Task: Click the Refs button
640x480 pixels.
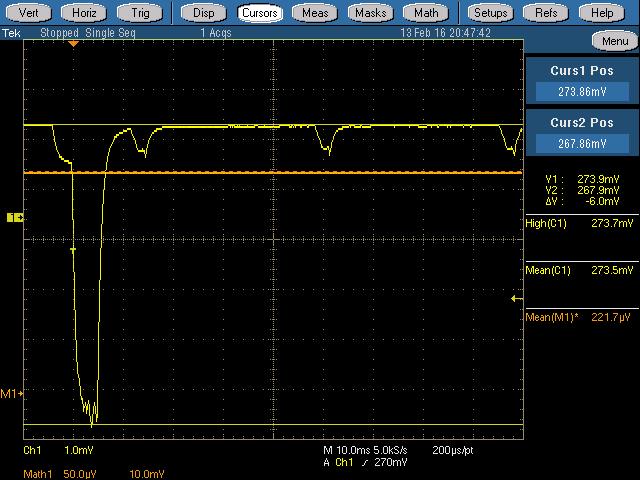Action: pos(546,13)
